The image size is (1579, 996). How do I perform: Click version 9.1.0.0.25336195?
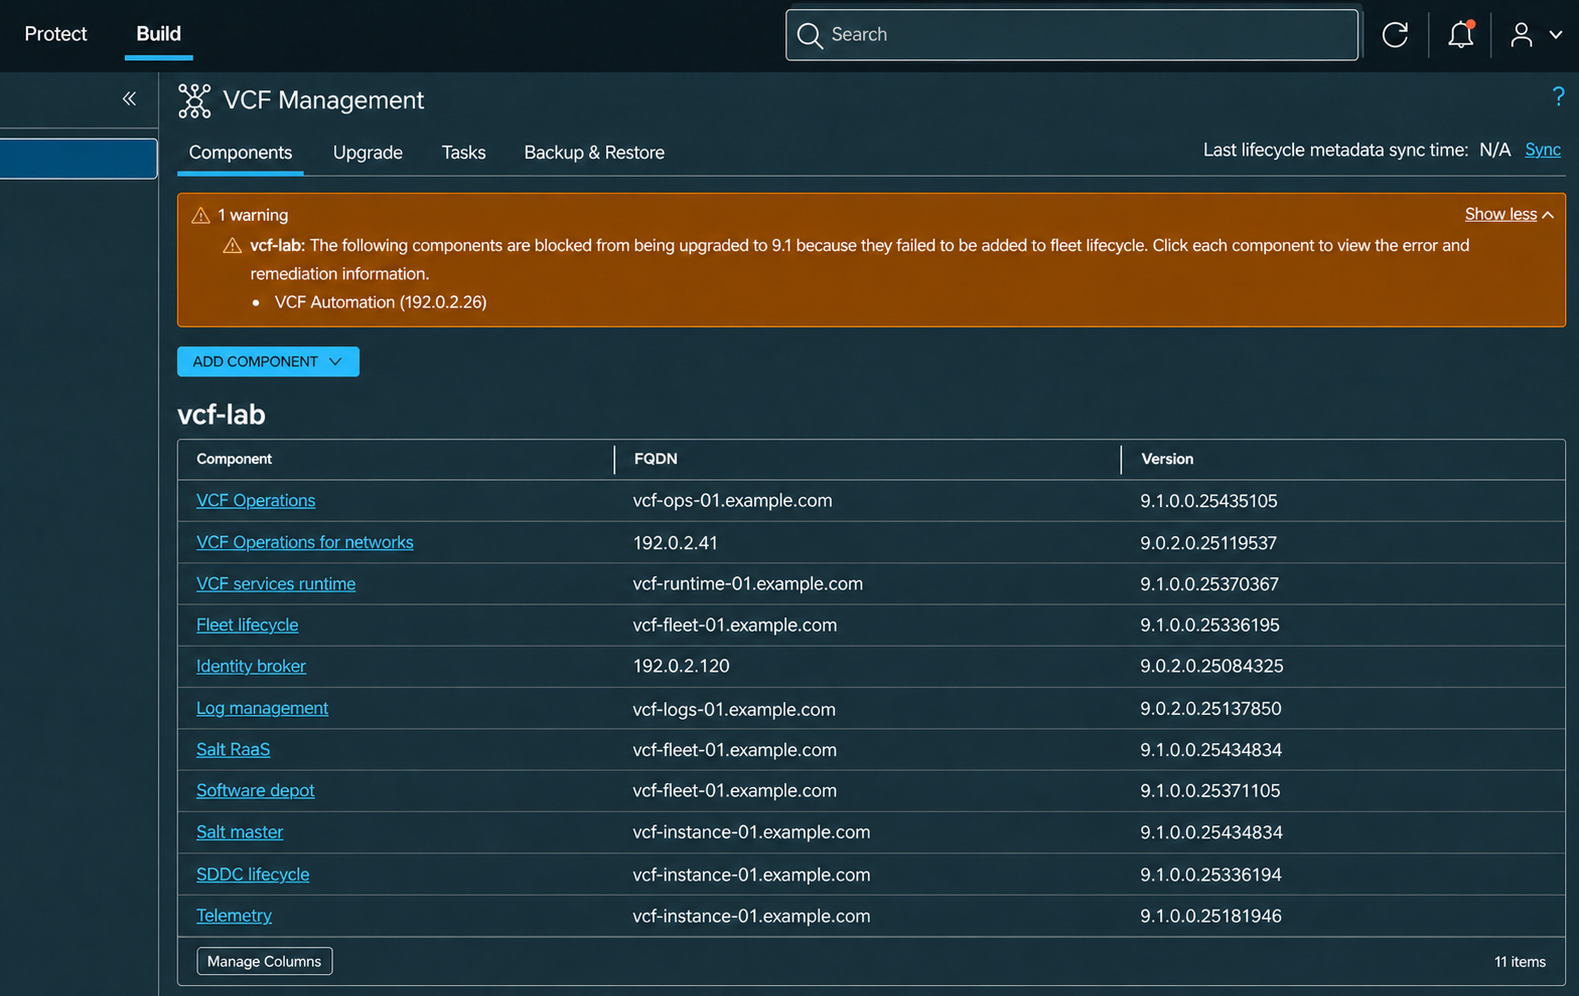click(x=1210, y=625)
